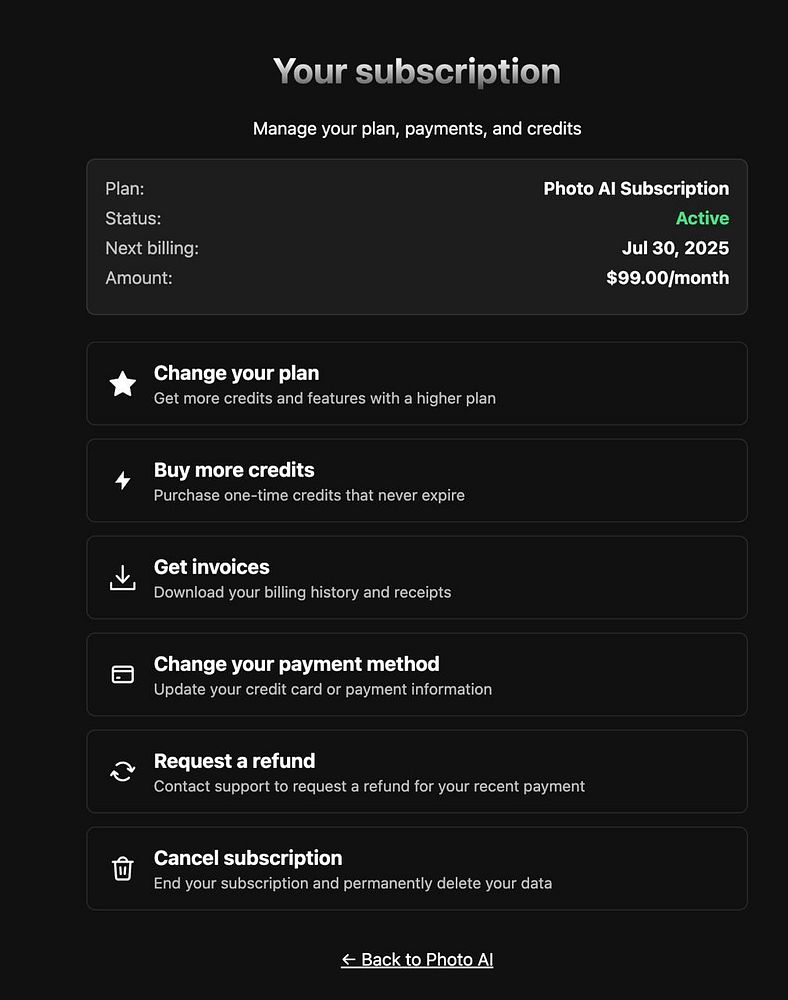This screenshot has height=1000, width=788.
Task: Click the Jul 30, 2025 billing date
Action: pos(675,248)
